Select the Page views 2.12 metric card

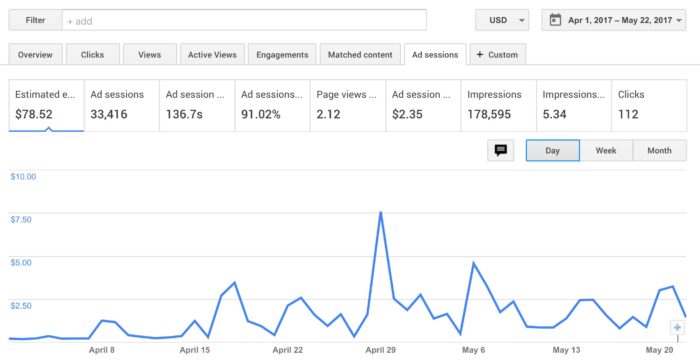point(347,105)
